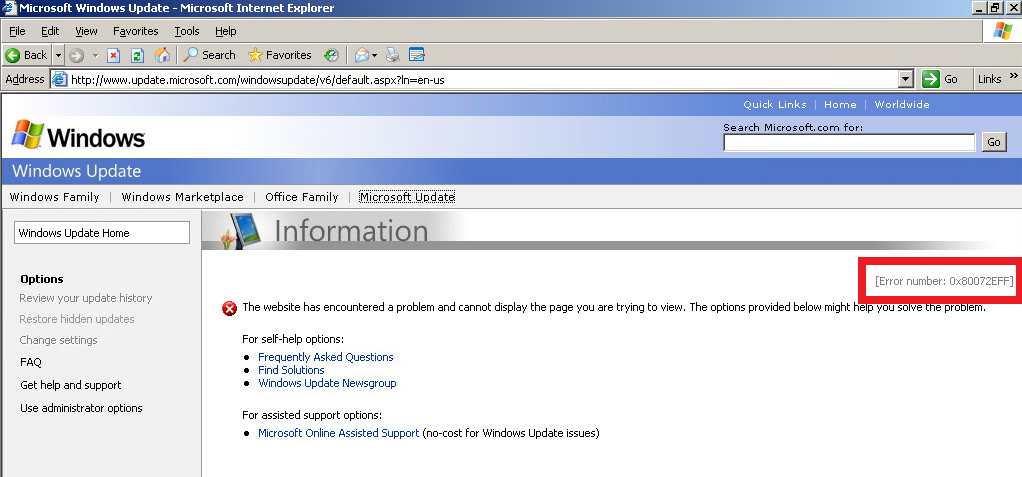Open Microsoft Online Assisted Support link

click(x=338, y=433)
